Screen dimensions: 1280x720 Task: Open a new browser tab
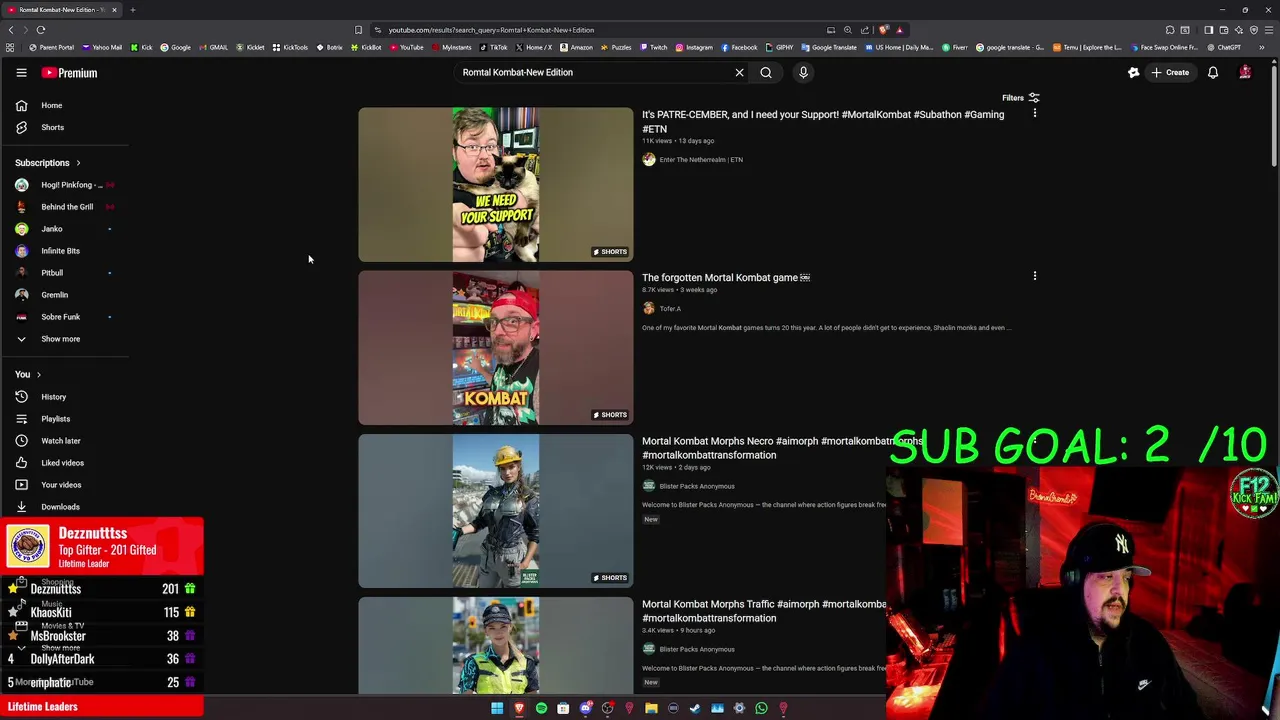pos(132,10)
